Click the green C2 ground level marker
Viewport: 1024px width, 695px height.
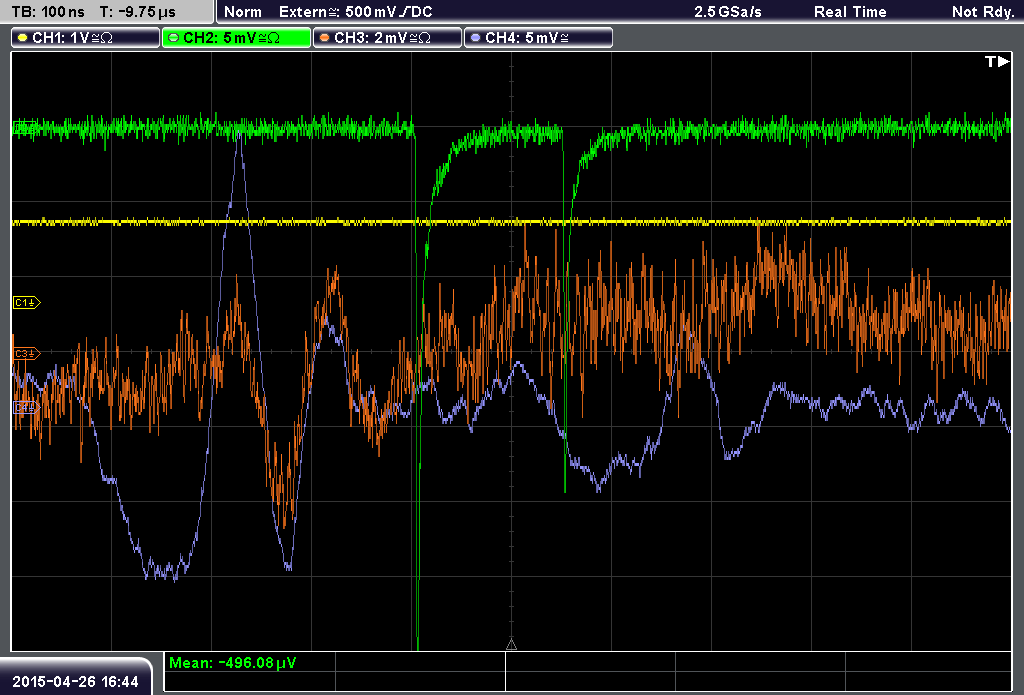tap(25, 128)
